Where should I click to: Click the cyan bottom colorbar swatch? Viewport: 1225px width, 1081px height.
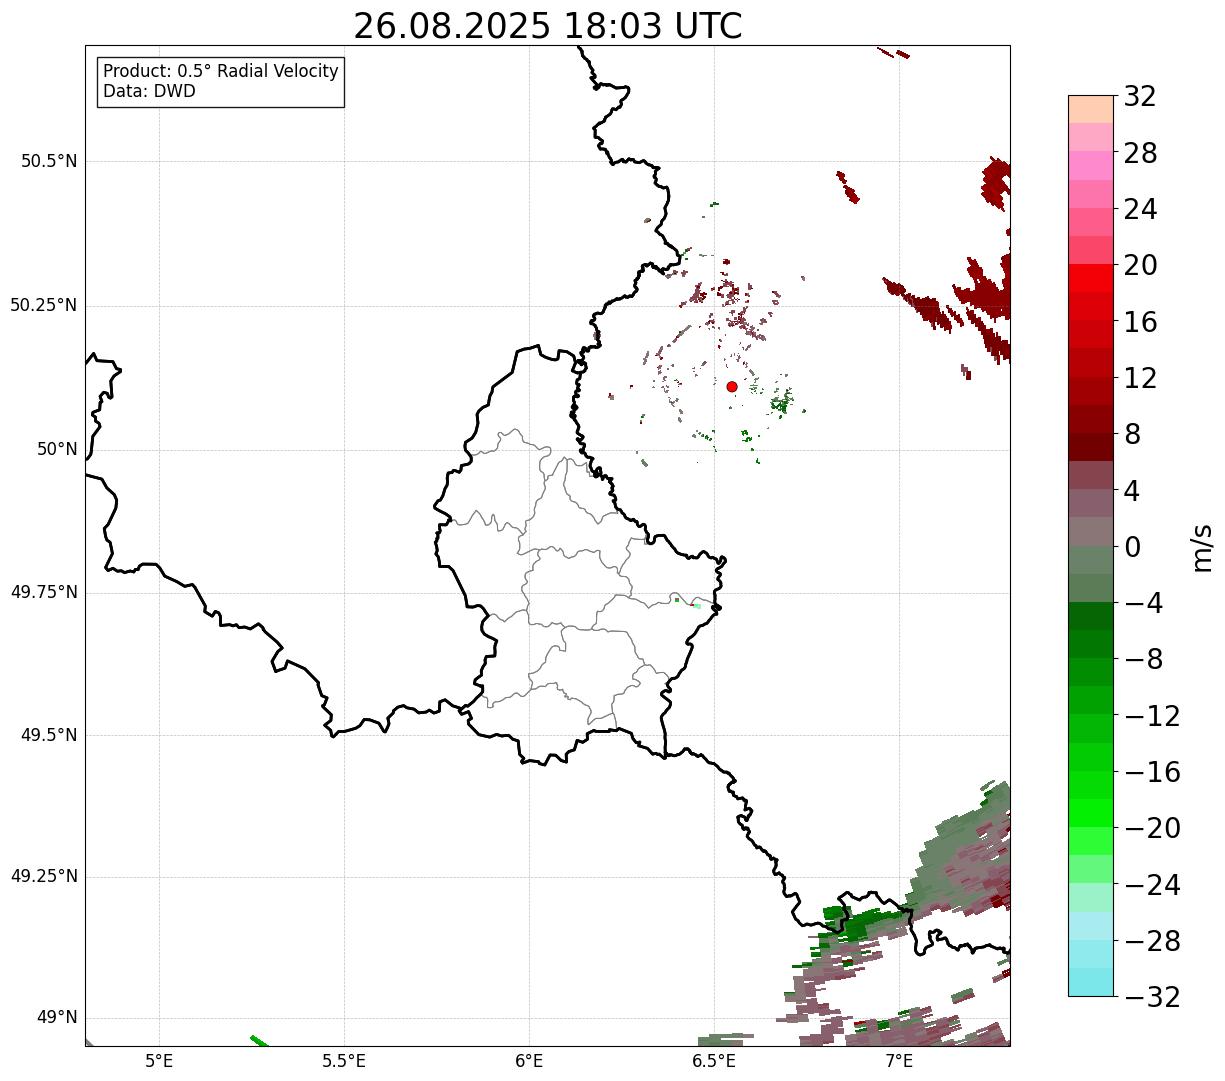(x=1091, y=982)
